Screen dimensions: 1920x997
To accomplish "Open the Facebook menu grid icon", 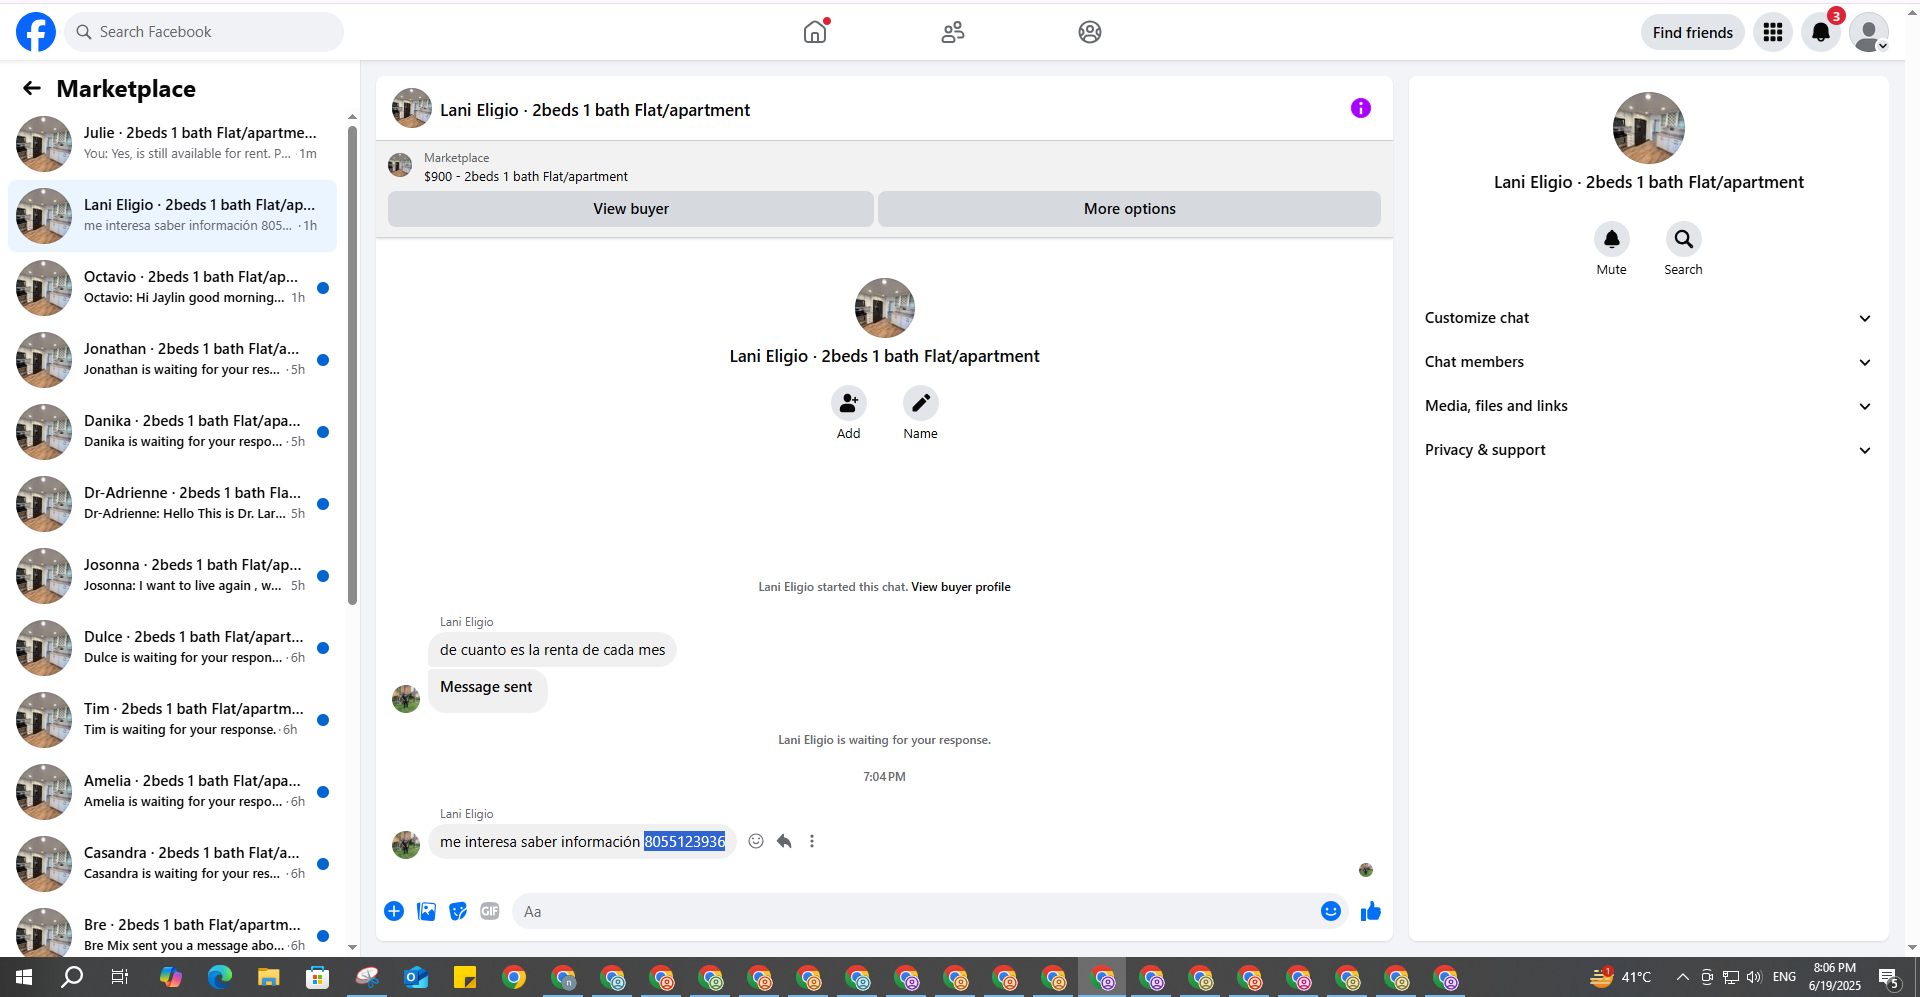I will pos(1773,32).
